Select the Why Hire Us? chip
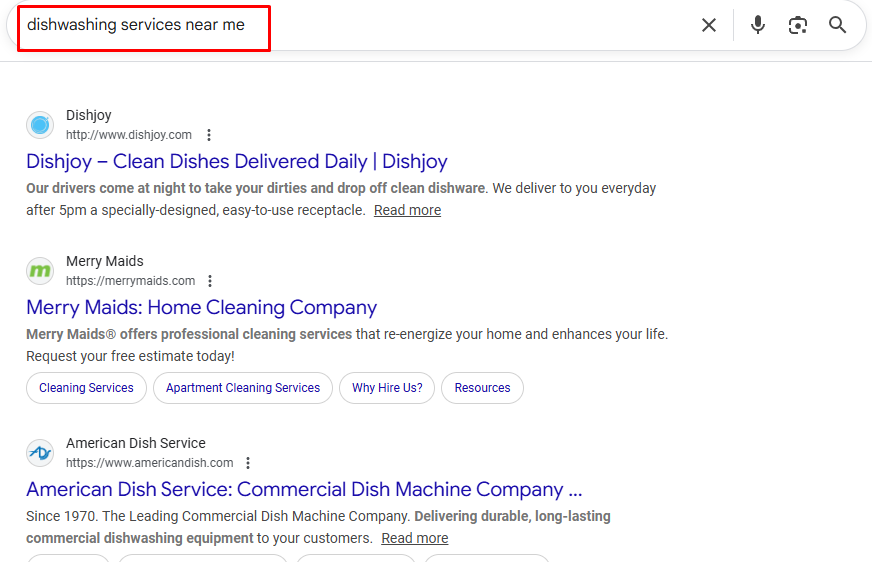The width and height of the screenshot is (872, 562). point(387,388)
